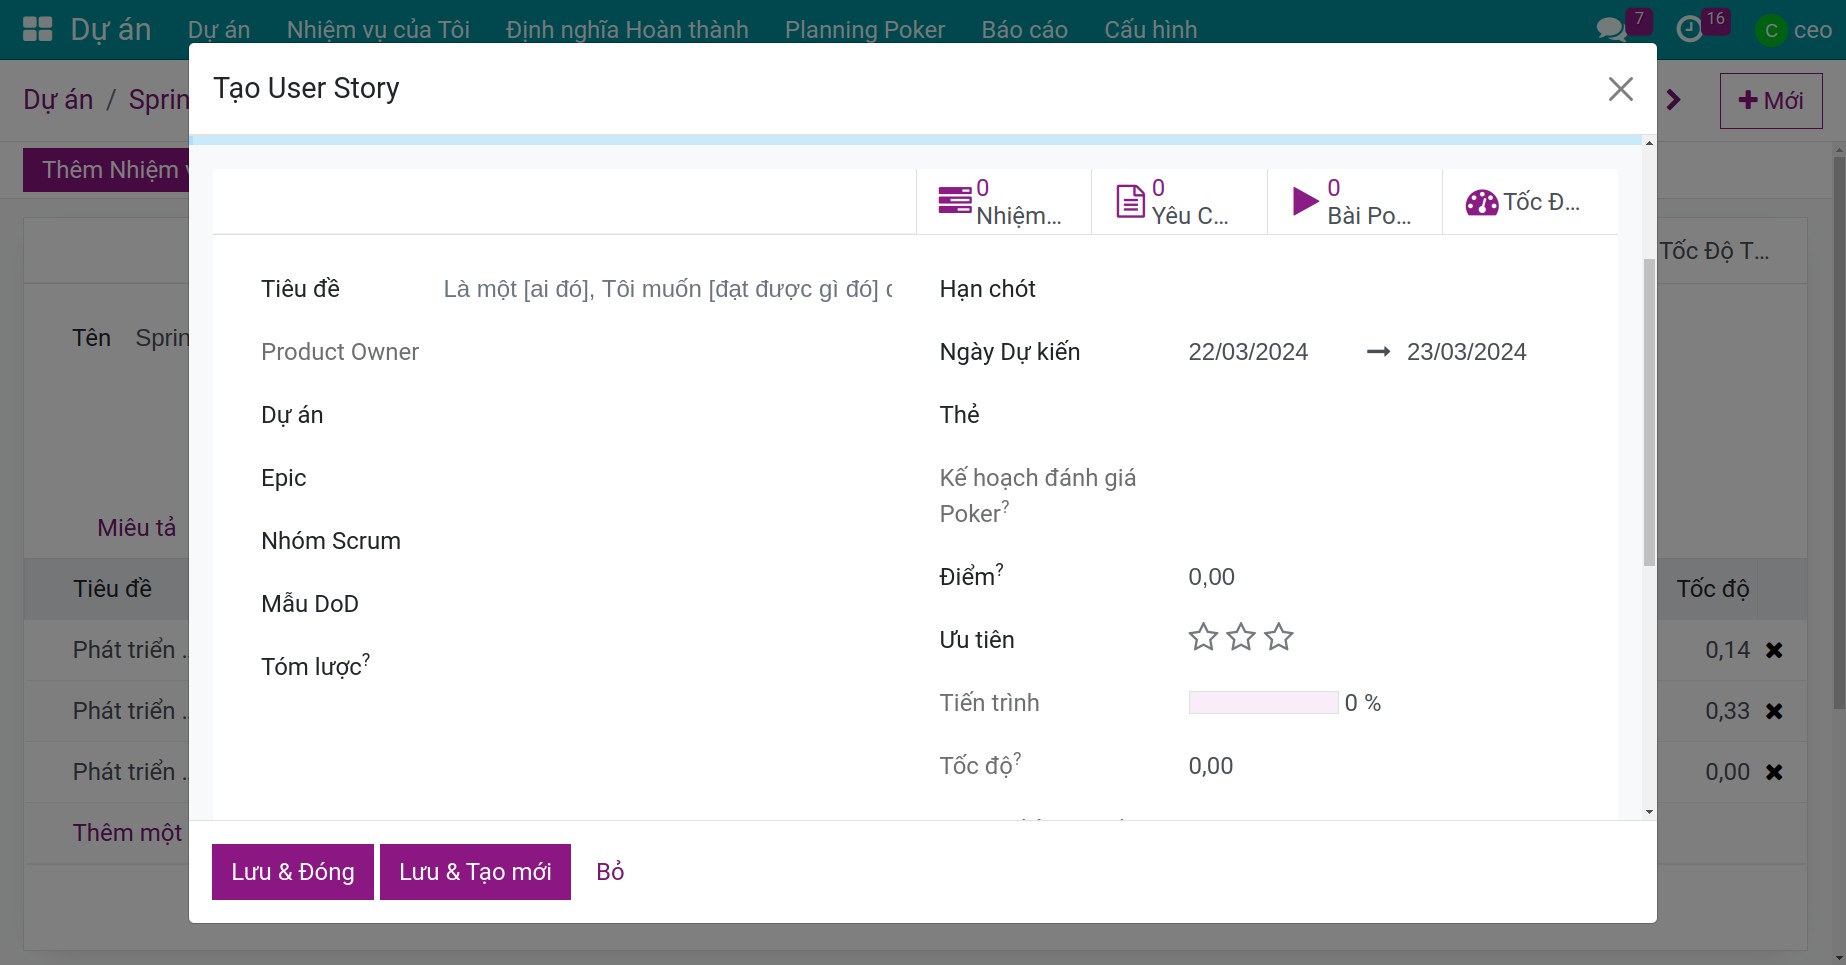The height and width of the screenshot is (965, 1846).
Task: Open the chat messages icon with badge 7
Action: click(1612, 29)
